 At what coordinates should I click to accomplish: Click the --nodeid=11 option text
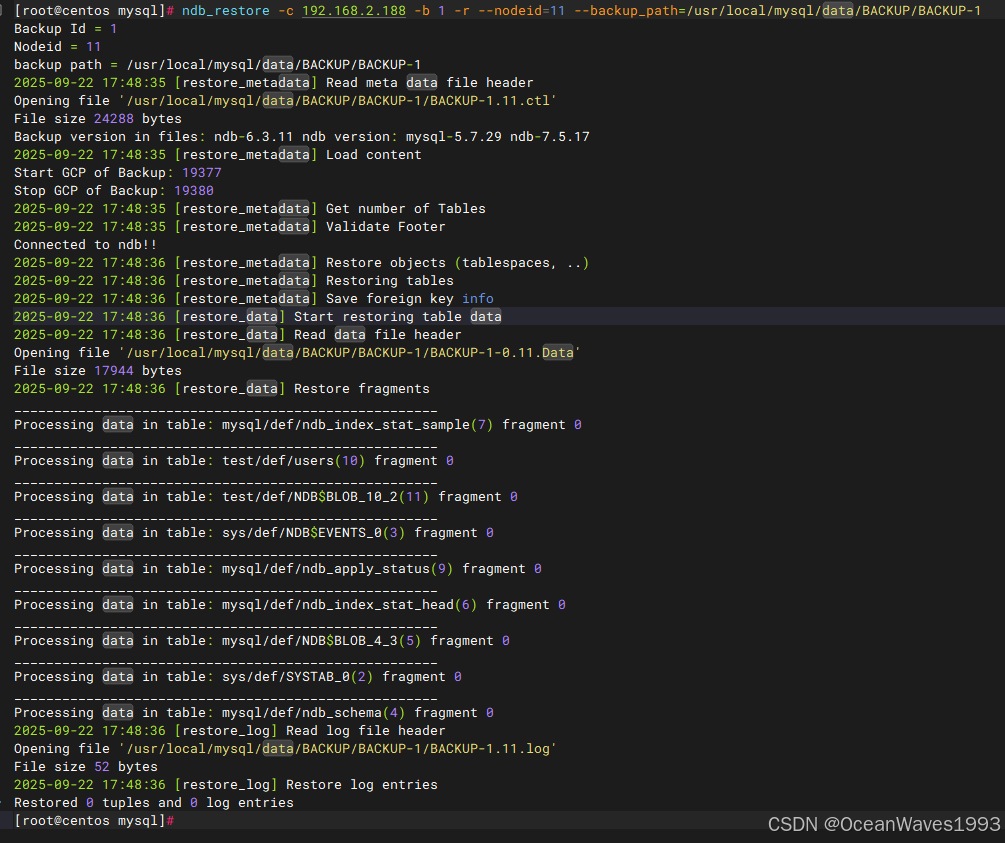(522, 11)
